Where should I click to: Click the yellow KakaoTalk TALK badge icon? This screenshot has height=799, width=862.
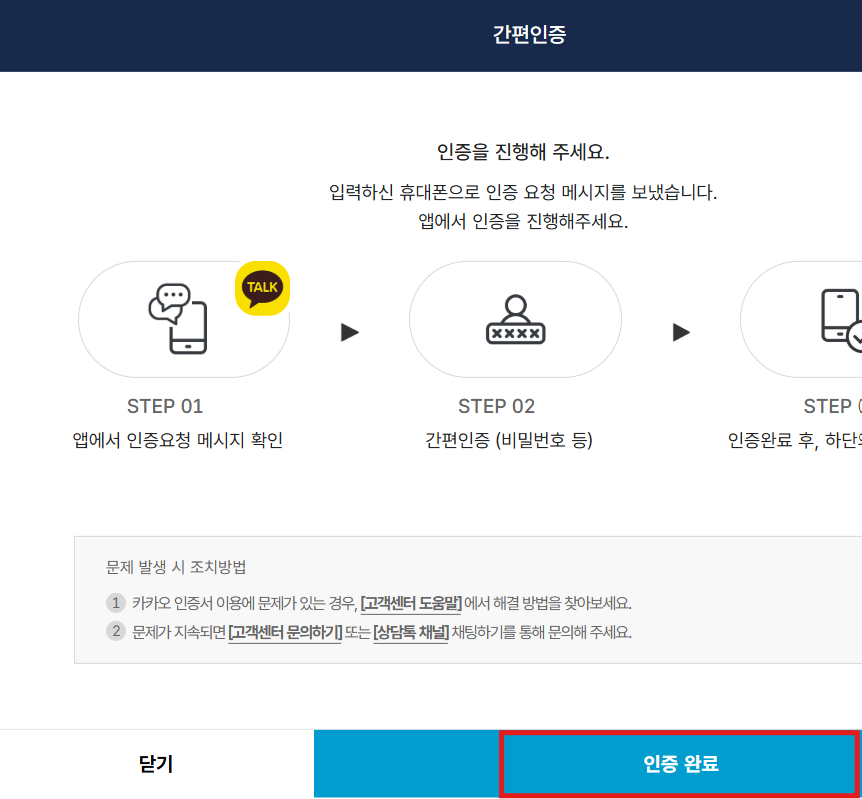coord(262,289)
